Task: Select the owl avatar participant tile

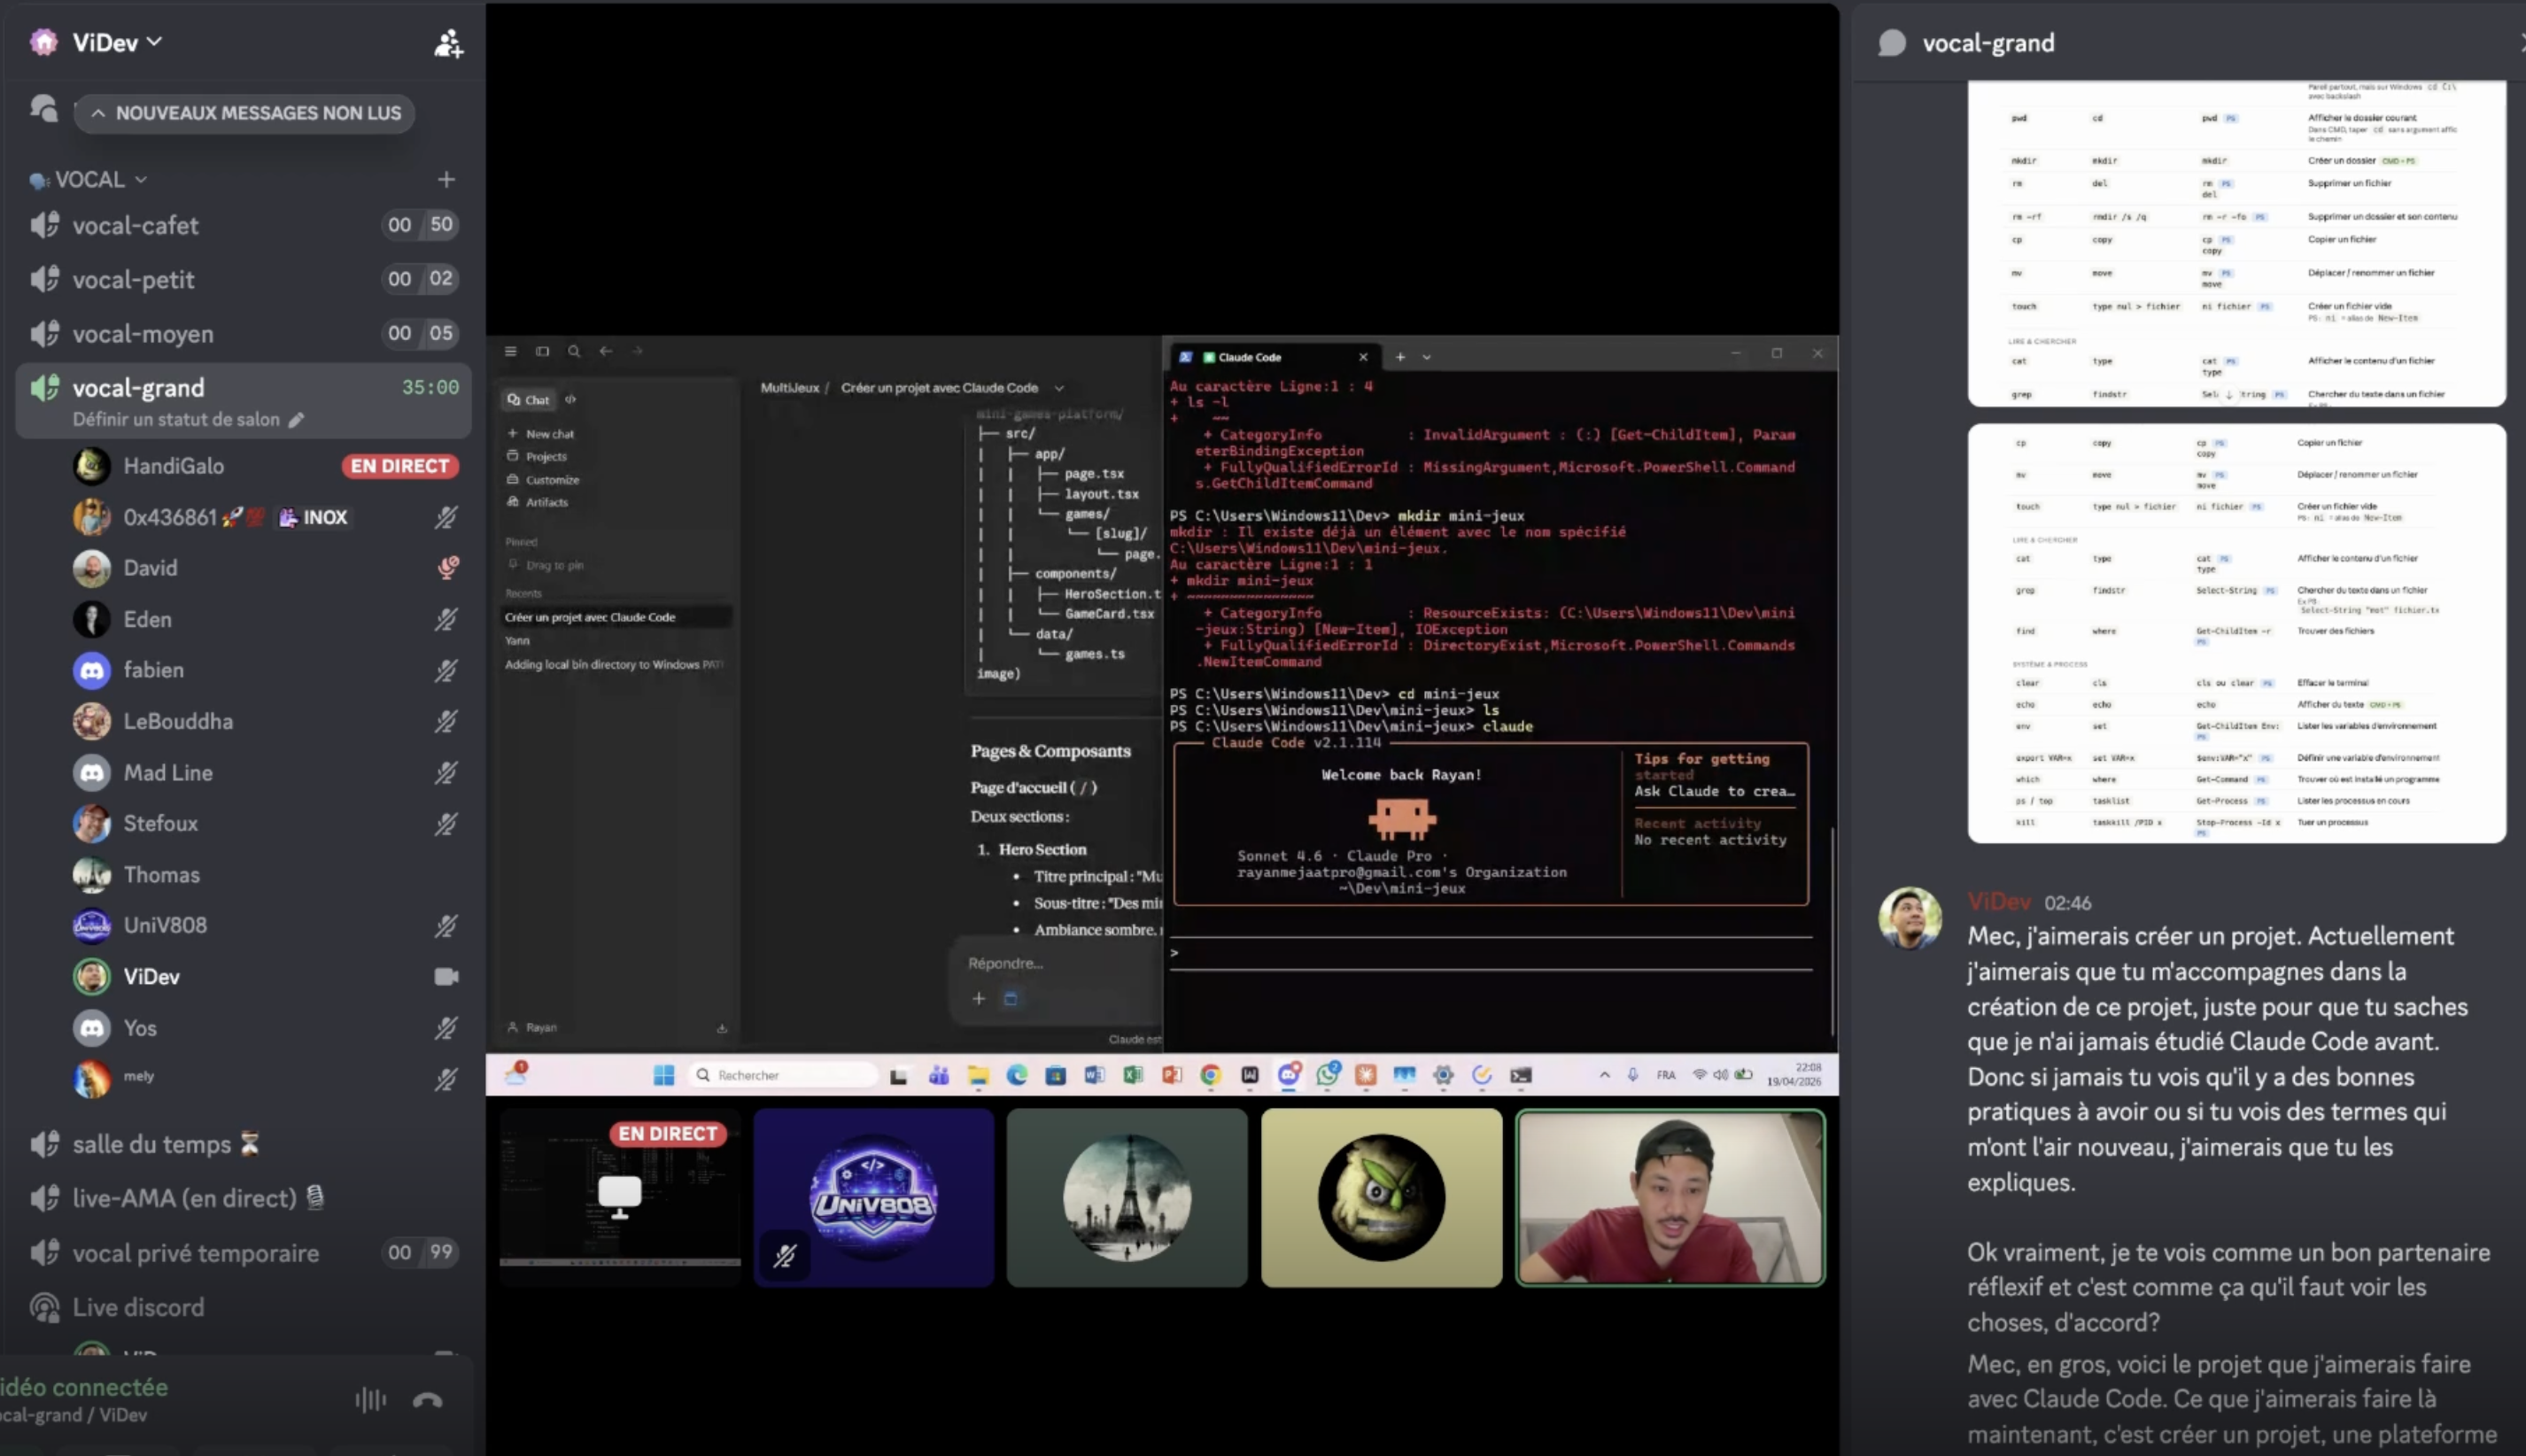Action: pos(1381,1197)
